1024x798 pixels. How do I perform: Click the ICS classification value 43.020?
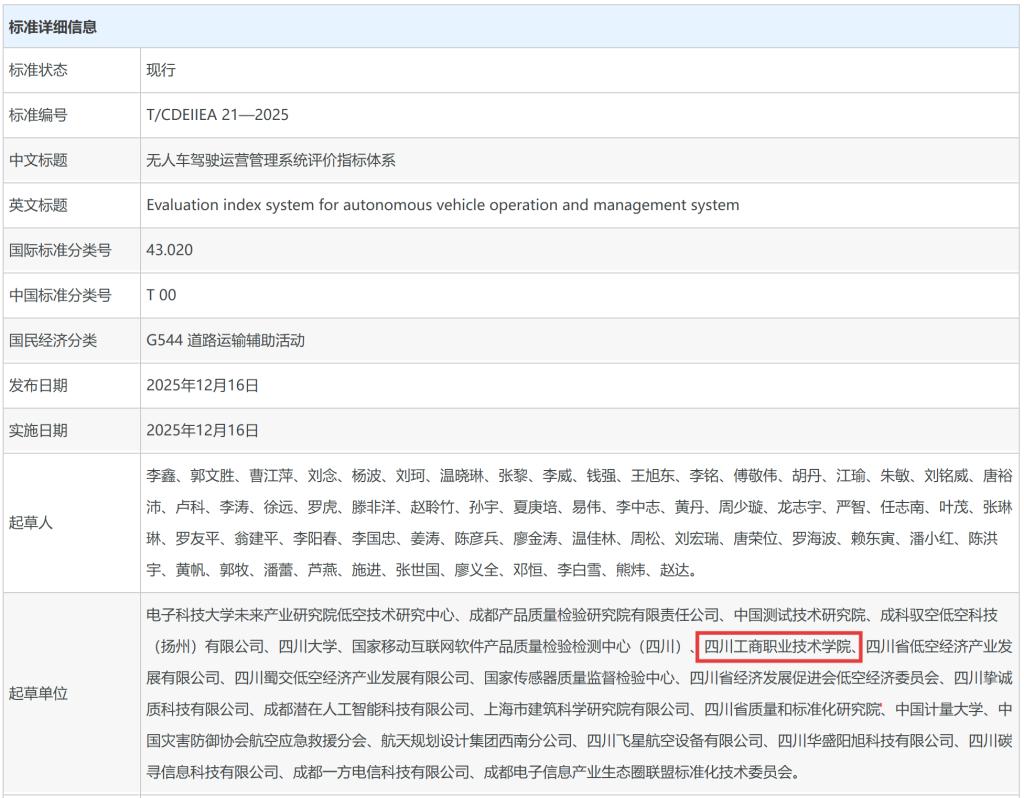169,250
